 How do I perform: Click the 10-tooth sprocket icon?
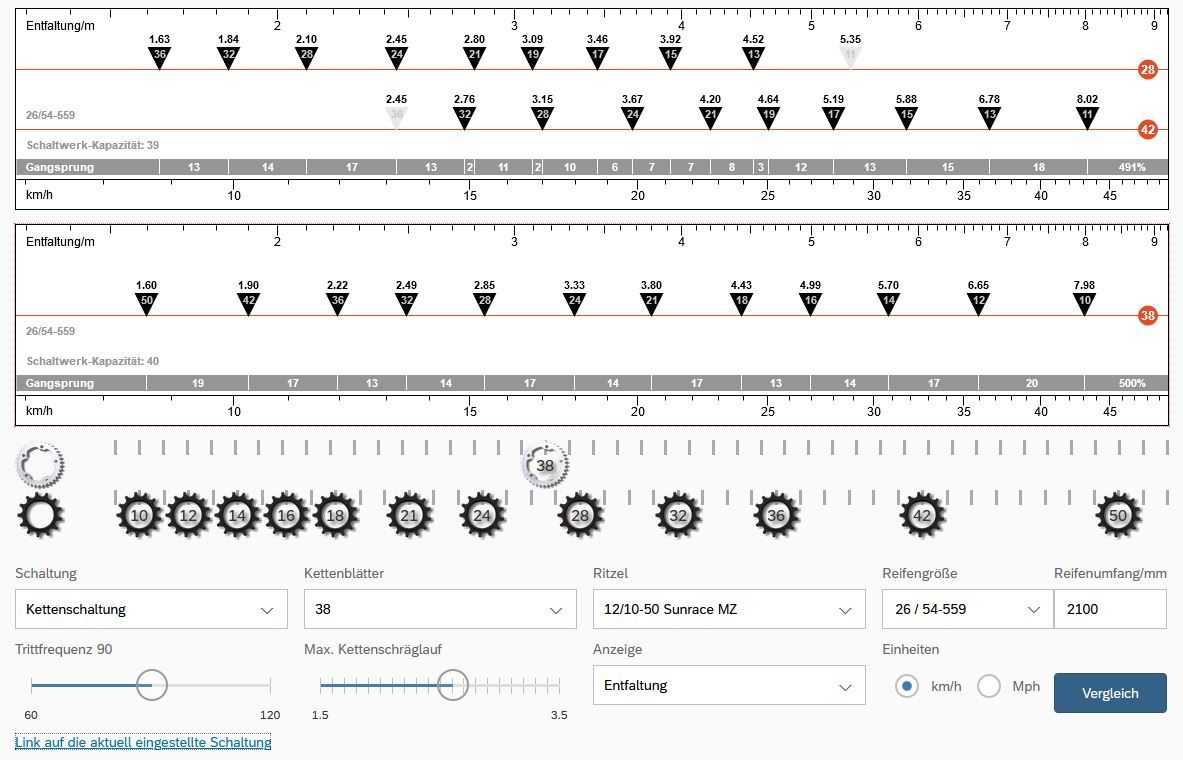(x=140, y=516)
